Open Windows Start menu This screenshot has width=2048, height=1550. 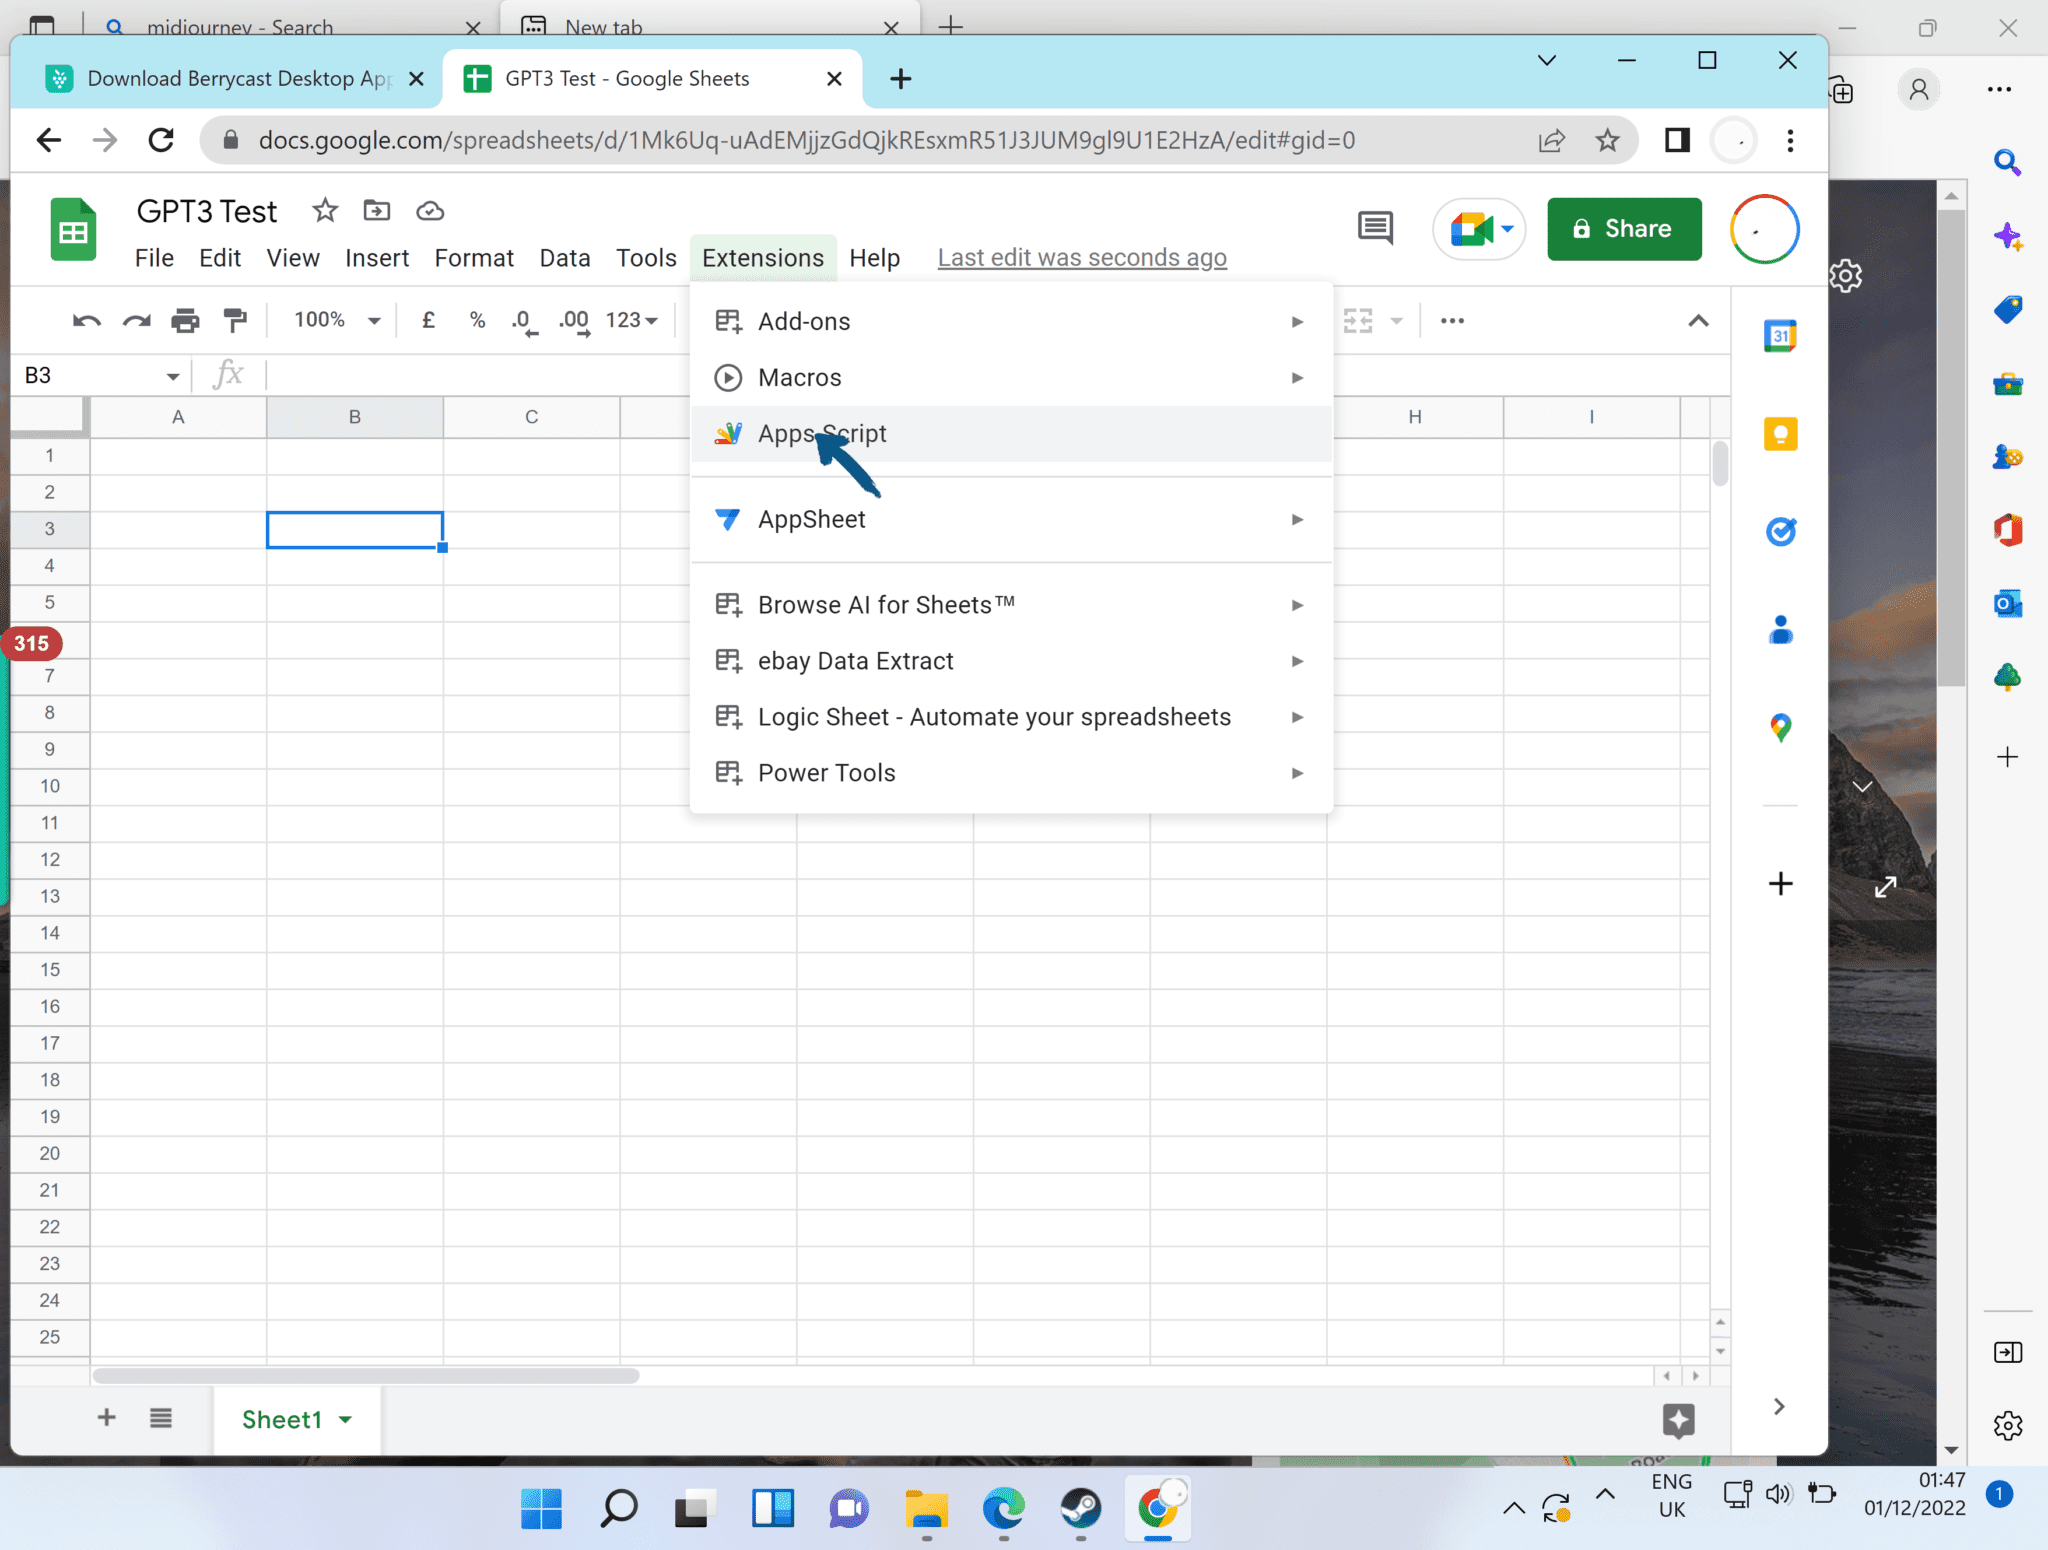tap(541, 1508)
